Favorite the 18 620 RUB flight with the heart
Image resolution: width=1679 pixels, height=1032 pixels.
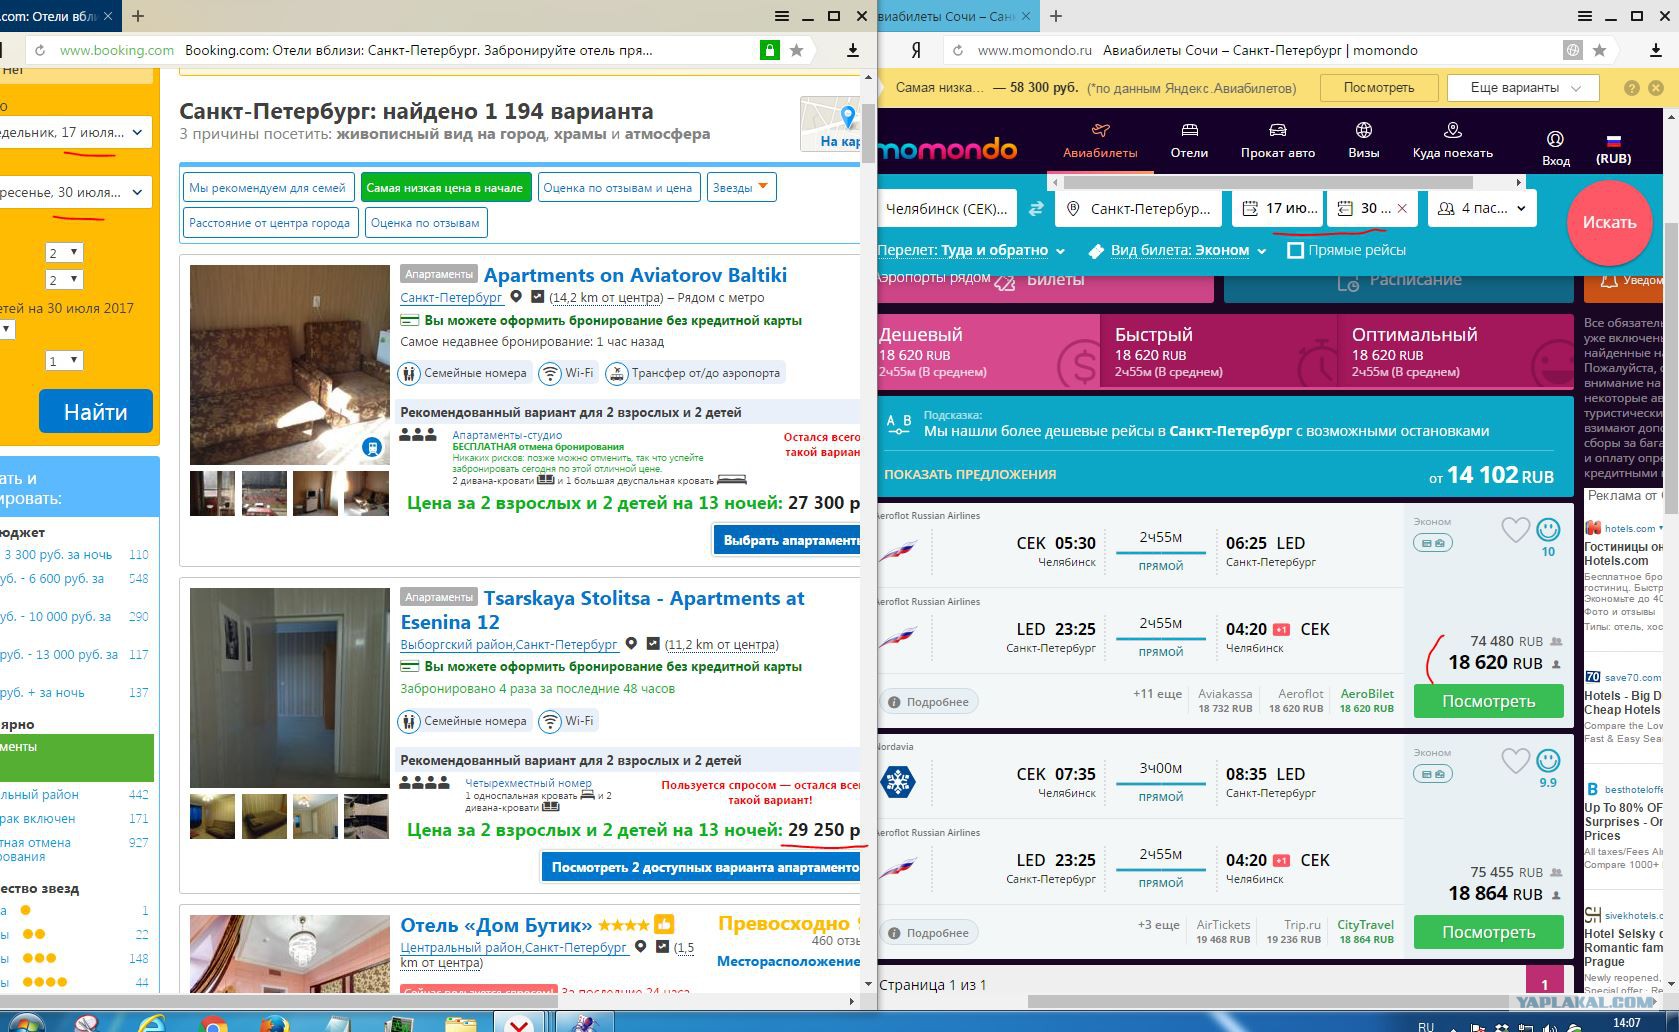(1515, 530)
